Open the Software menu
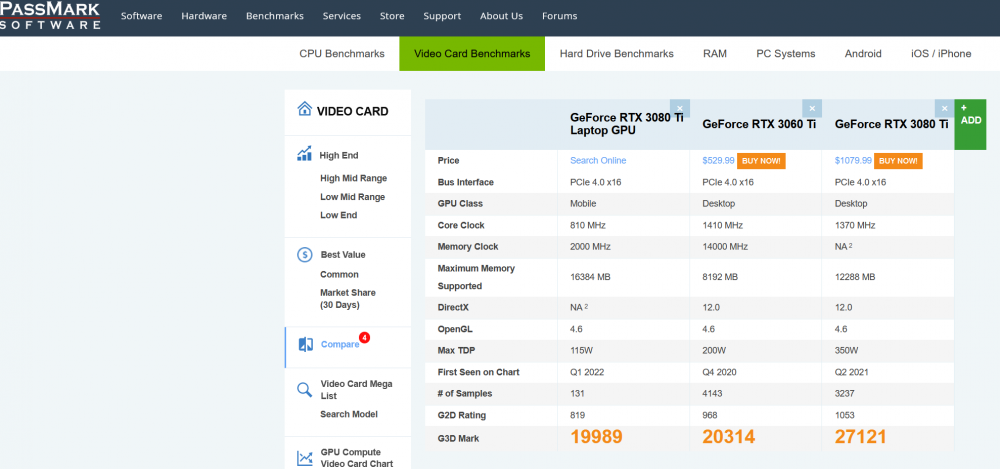This screenshot has width=1000, height=469. 142,16
